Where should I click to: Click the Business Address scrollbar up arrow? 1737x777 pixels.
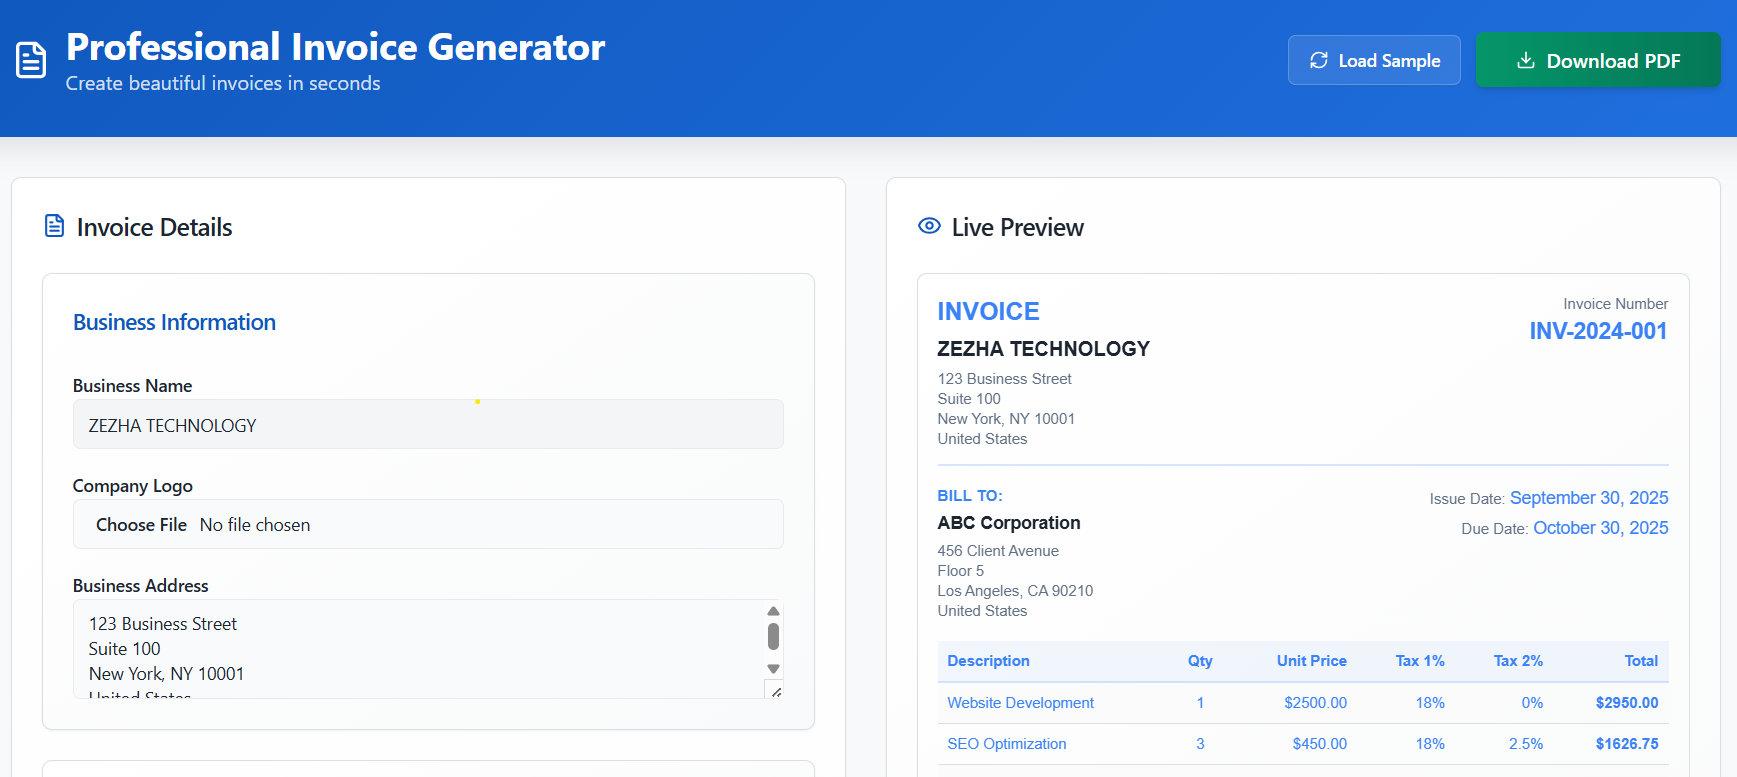[x=773, y=611]
